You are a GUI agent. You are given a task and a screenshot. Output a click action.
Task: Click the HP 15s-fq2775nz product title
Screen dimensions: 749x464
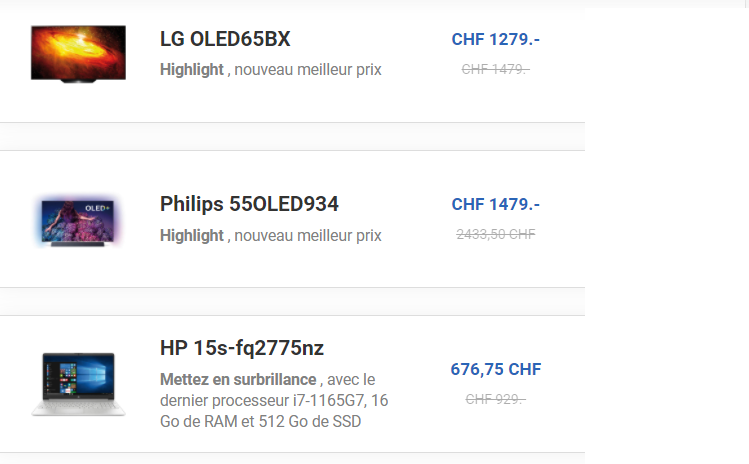coord(242,348)
